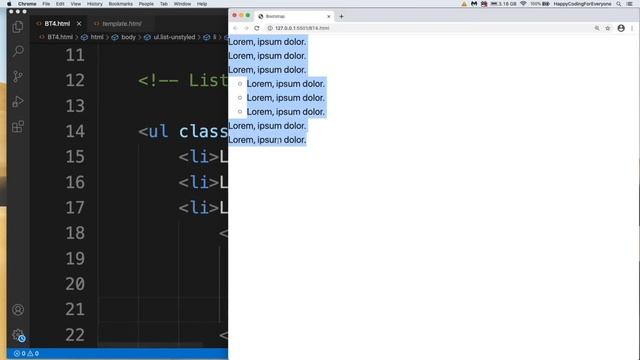Open the Bookmarks menu
The height and width of the screenshot is (360, 640).
pyautogui.click(x=120, y=4)
